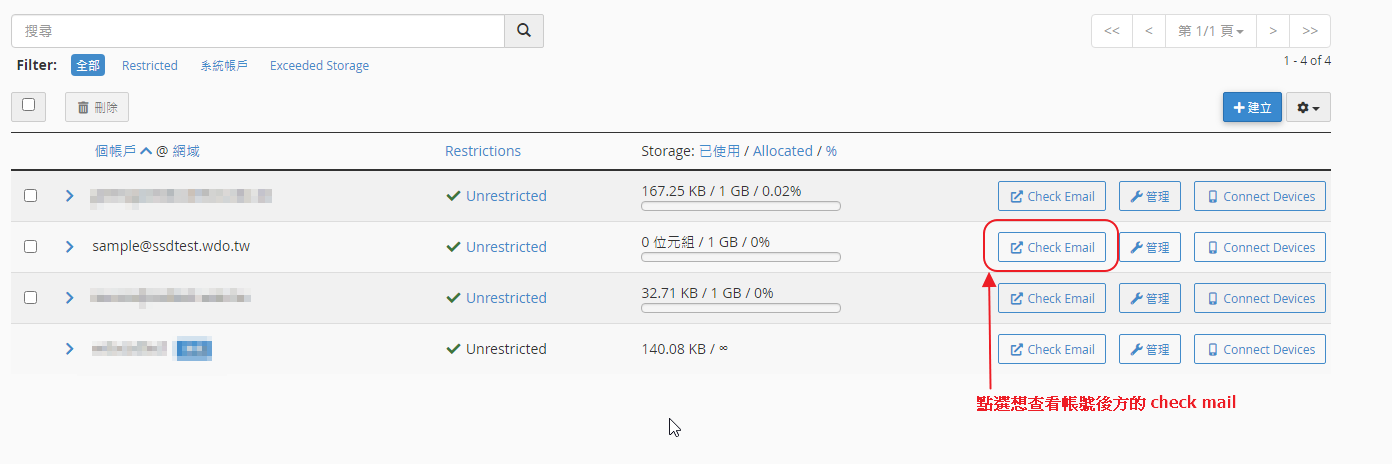
Task: Select checkbox of the first account row
Action: tap(30, 196)
